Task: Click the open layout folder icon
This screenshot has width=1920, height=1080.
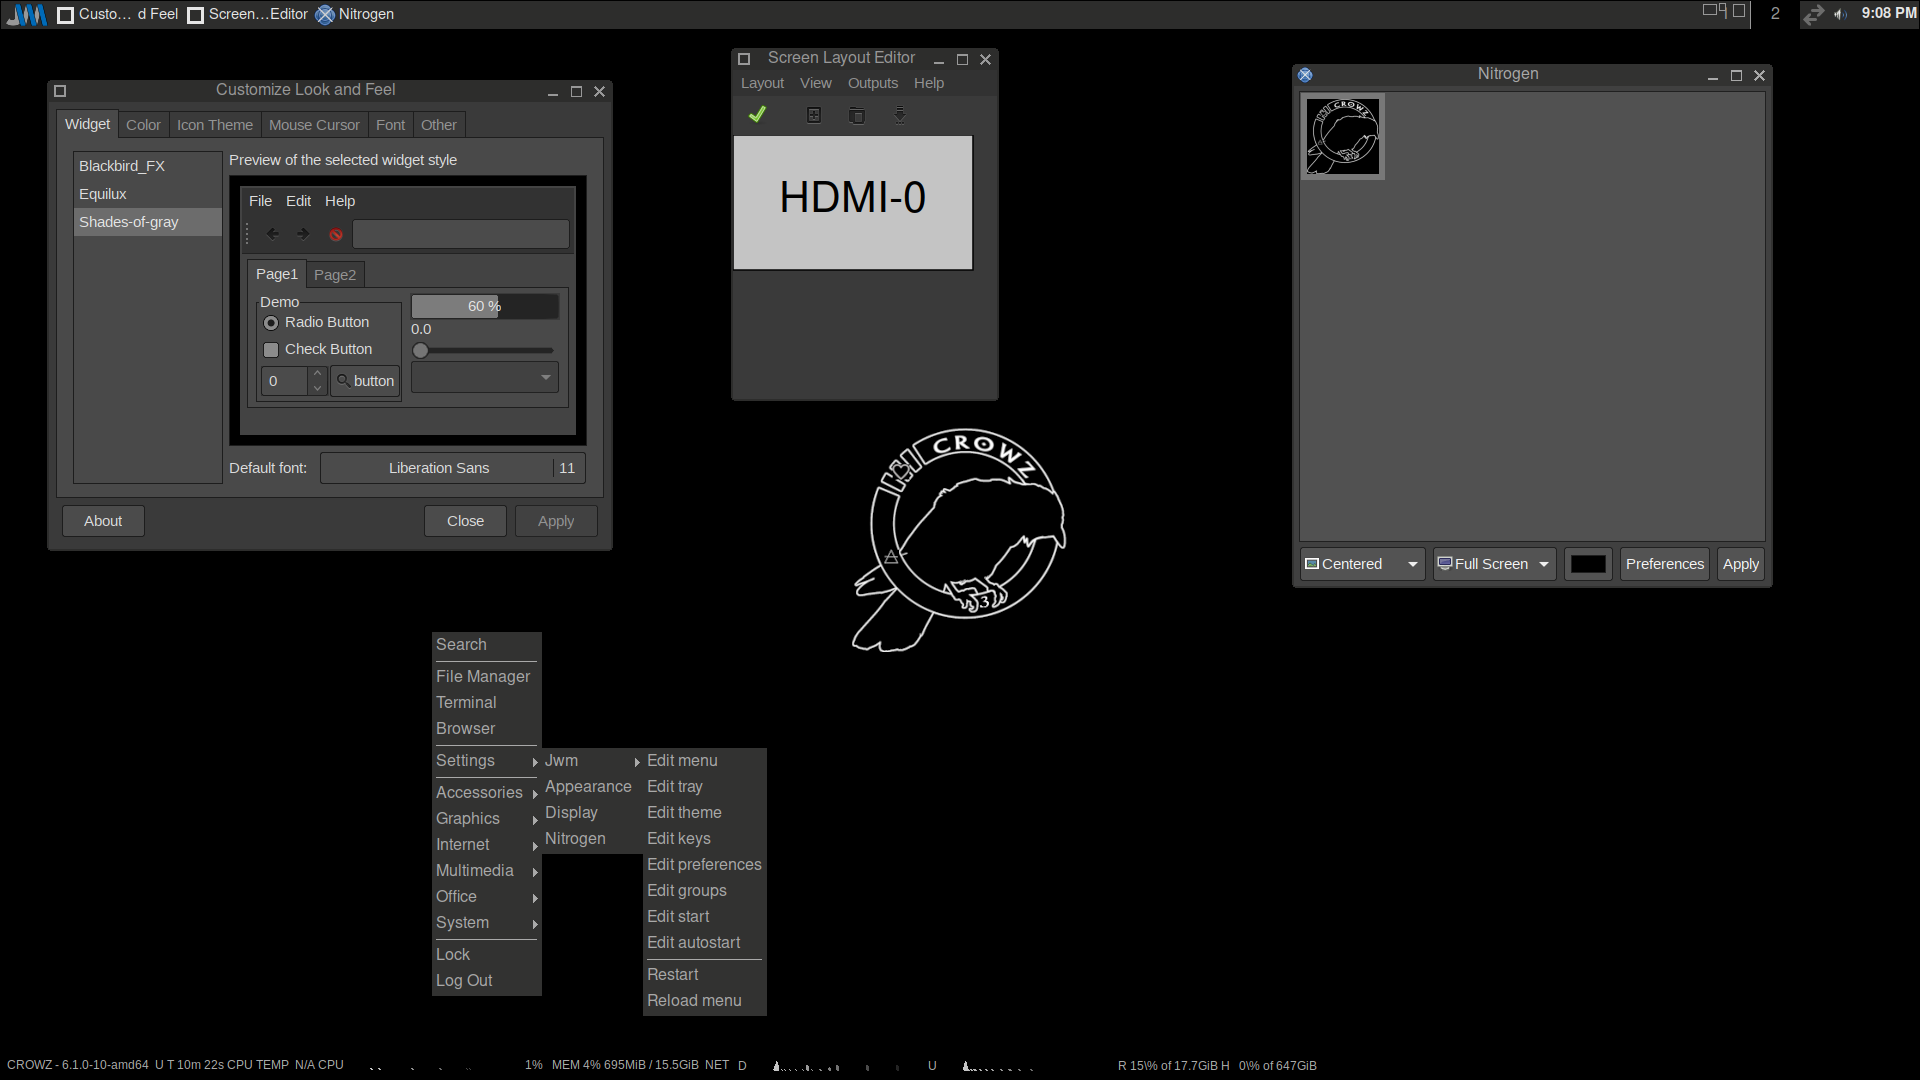Action: (857, 115)
